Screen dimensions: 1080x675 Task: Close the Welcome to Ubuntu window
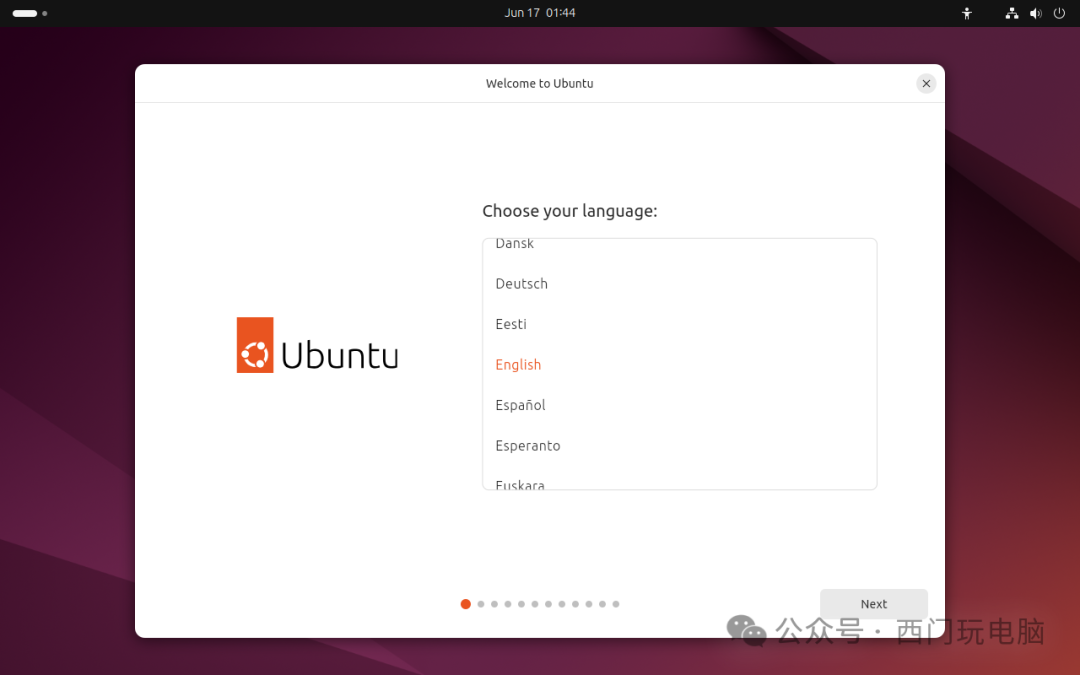(x=926, y=83)
